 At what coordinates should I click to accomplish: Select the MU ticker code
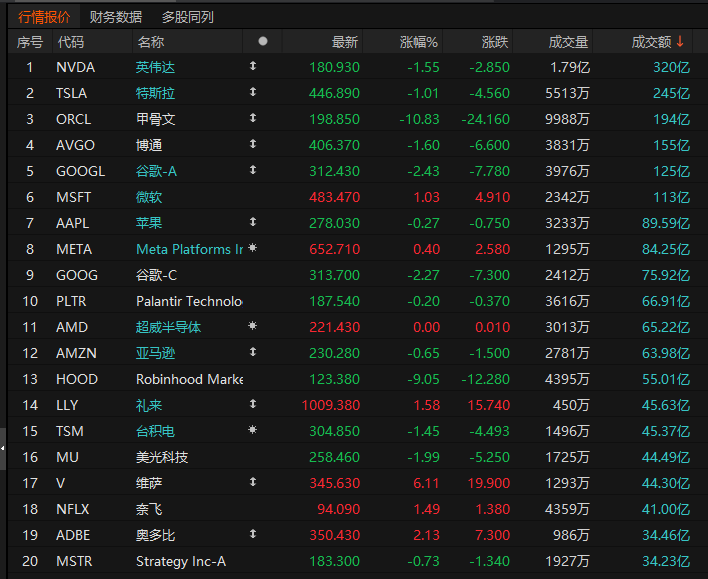coord(67,458)
